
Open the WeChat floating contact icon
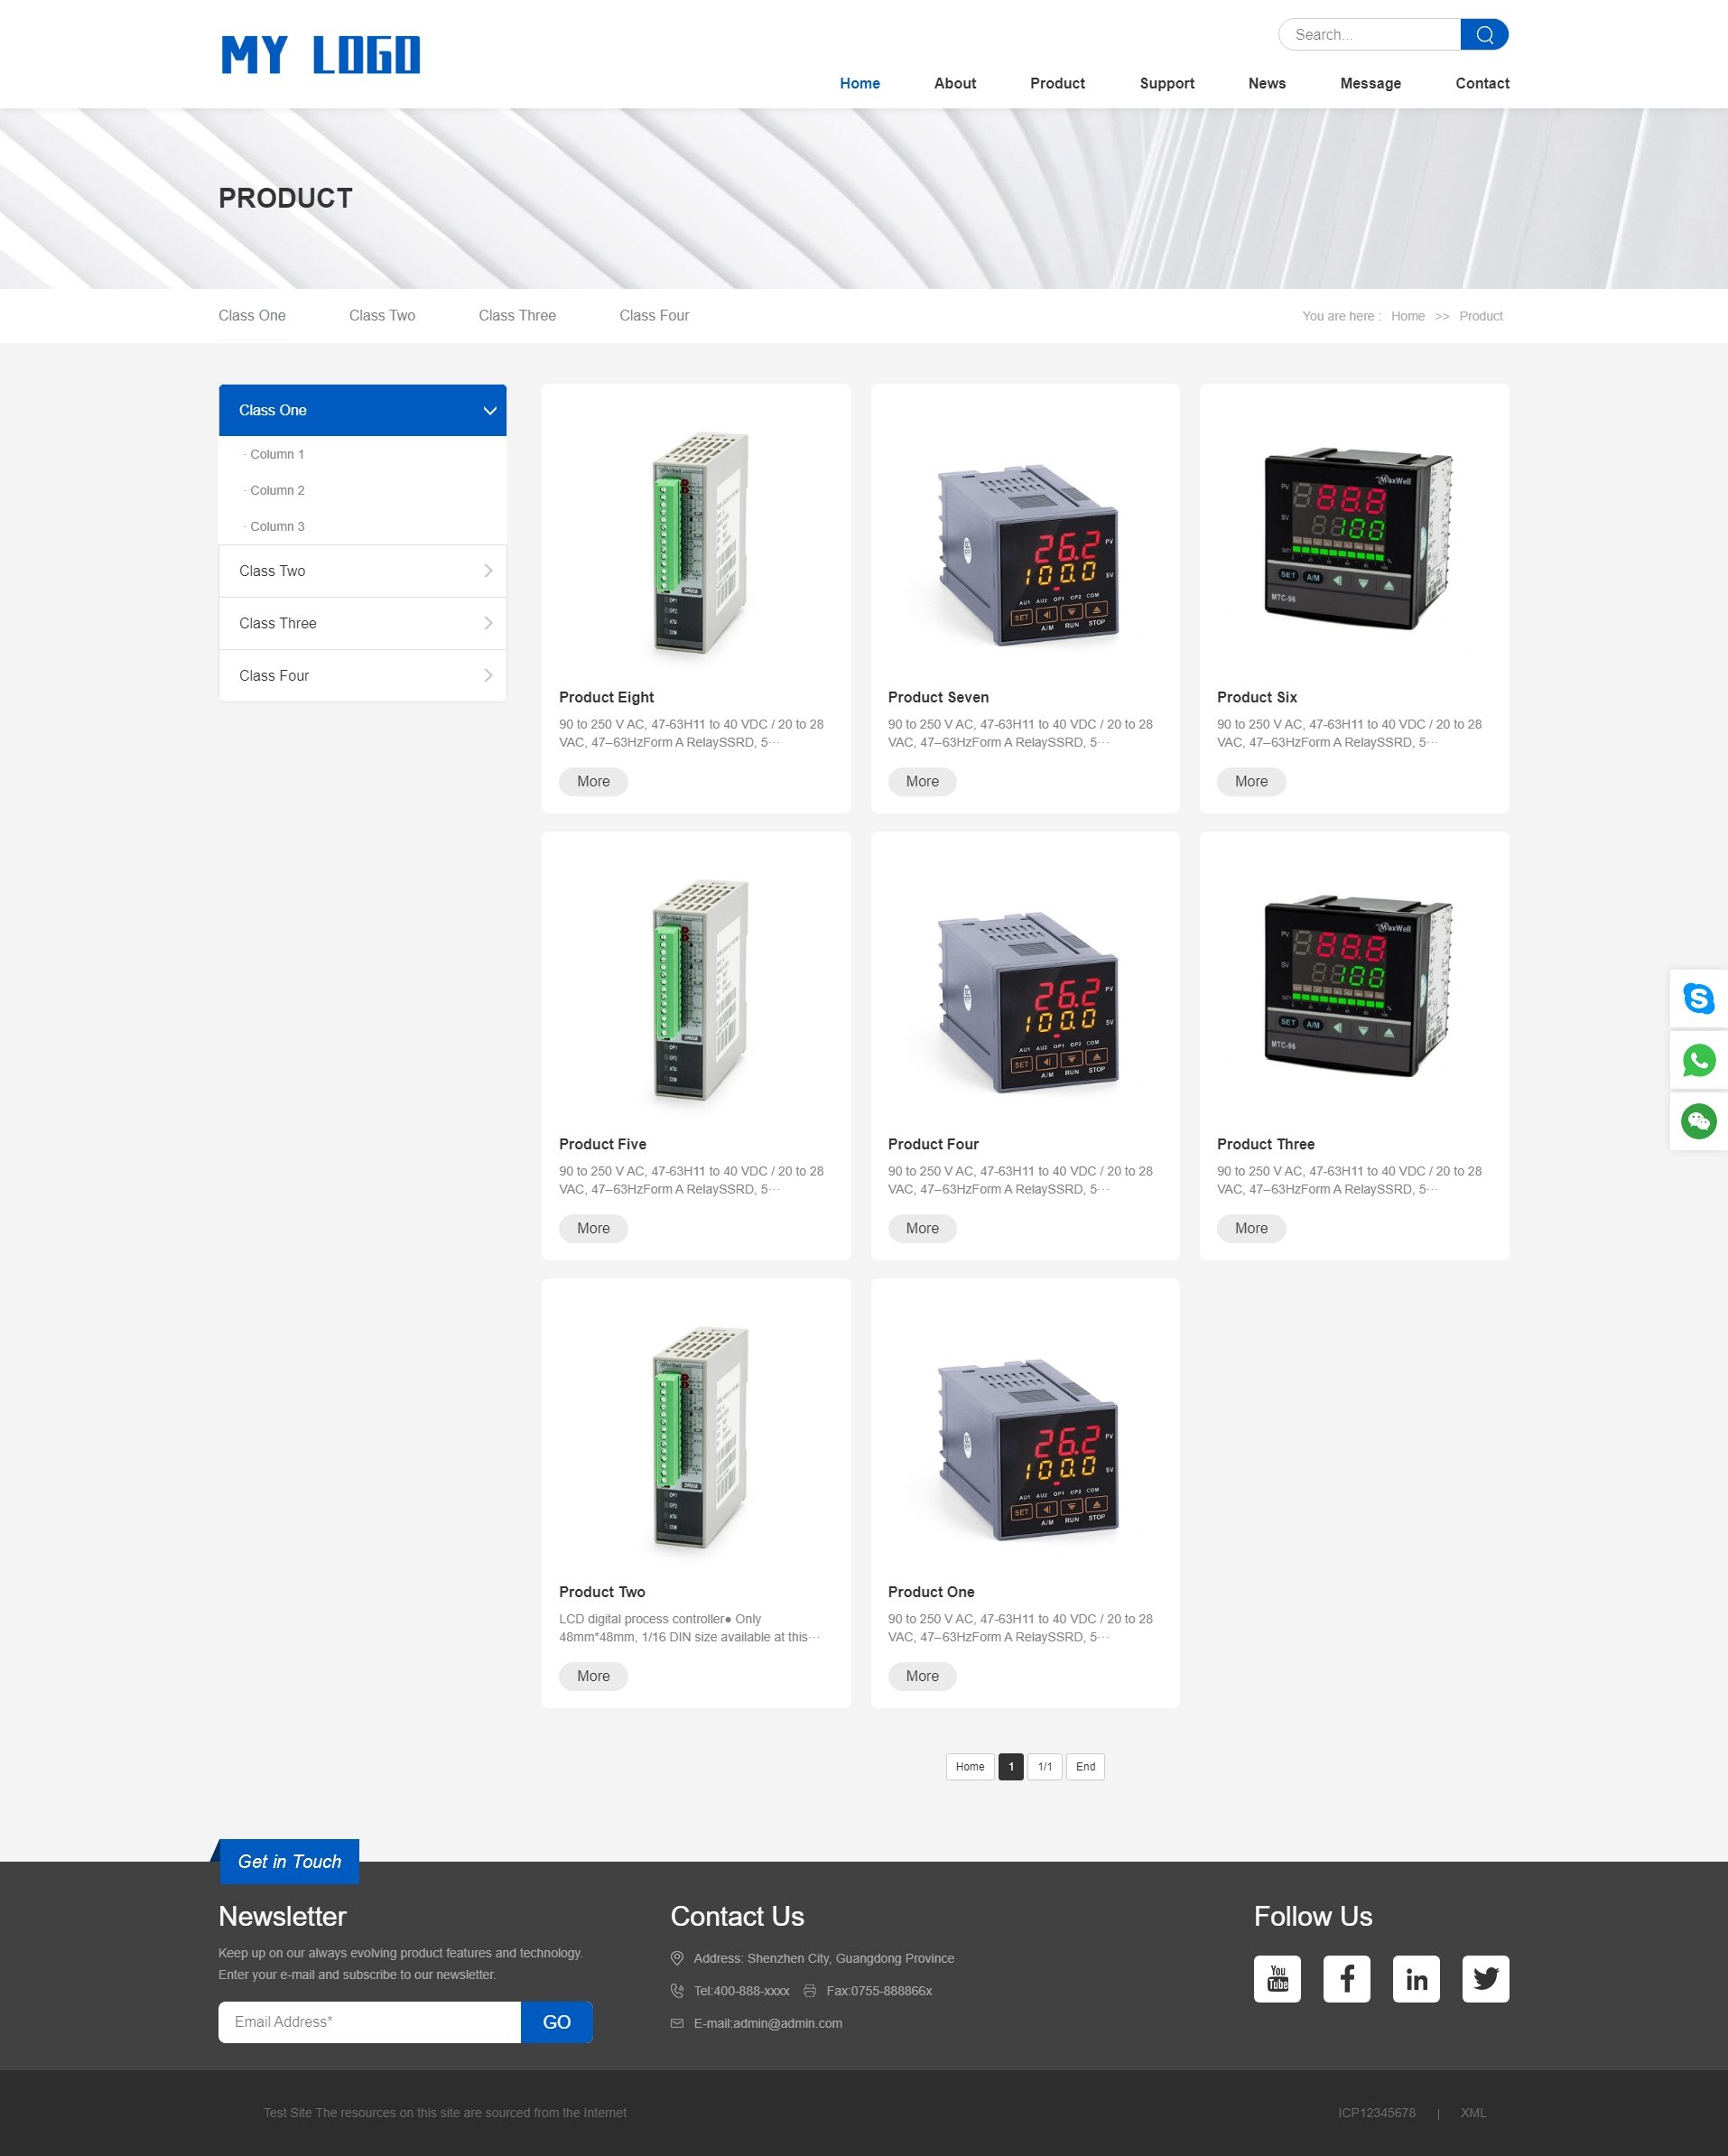pyautogui.click(x=1698, y=1121)
